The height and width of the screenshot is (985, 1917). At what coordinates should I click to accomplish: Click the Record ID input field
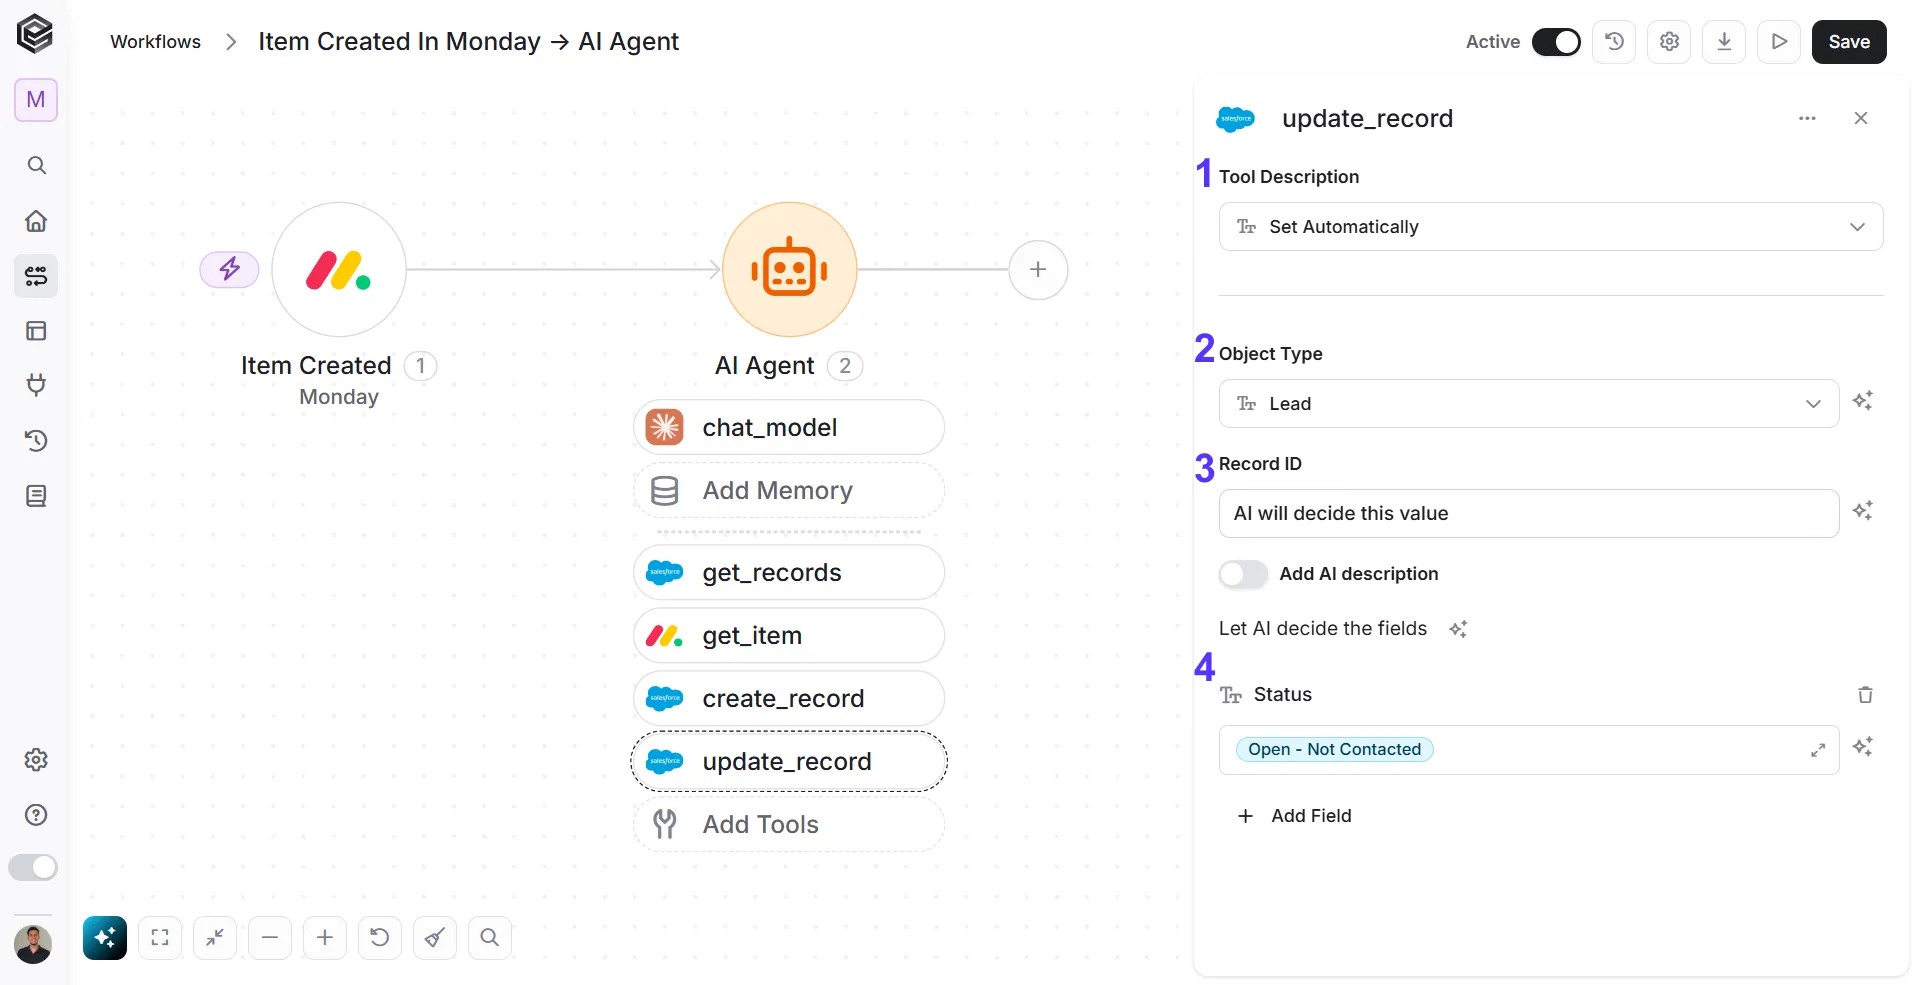1529,514
